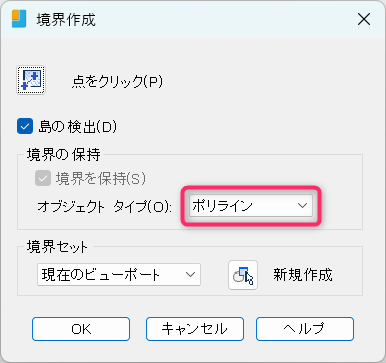Viewport: 386px width, 363px height.
Task: Confirm the dialog with OK
Action: [x=81, y=329]
